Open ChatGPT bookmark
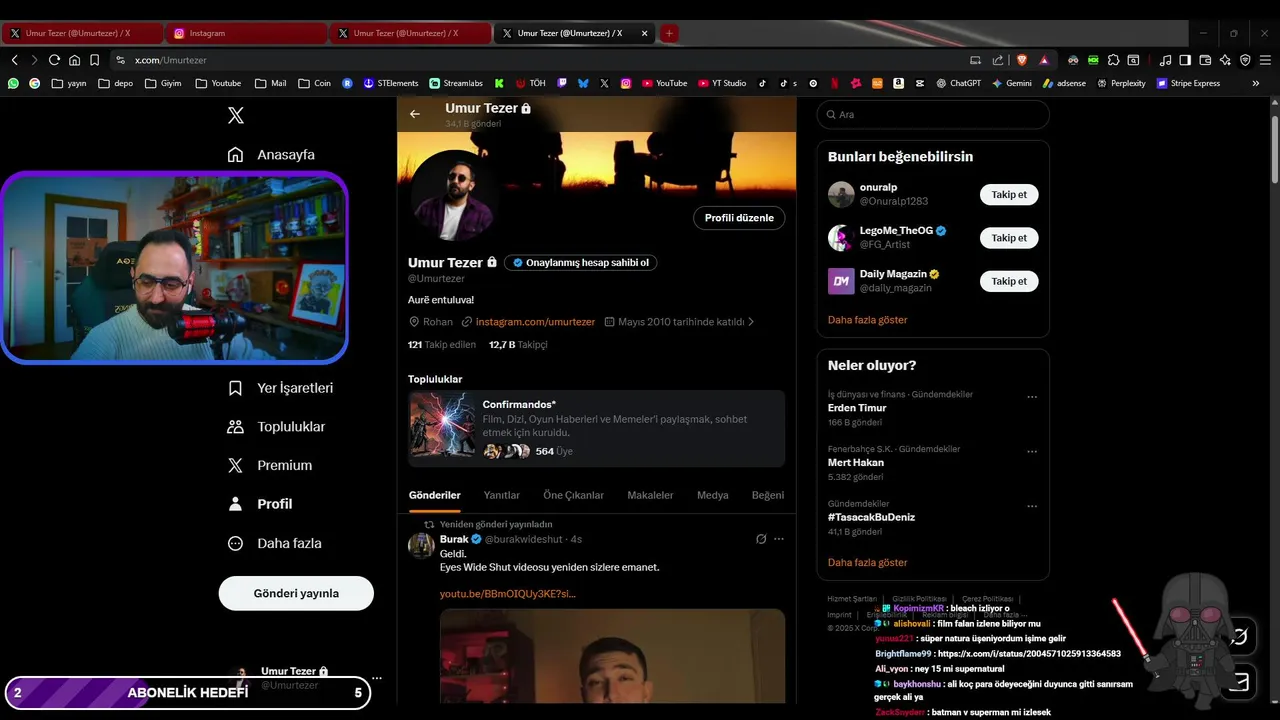Viewport: 1280px width, 720px height. coord(958,83)
